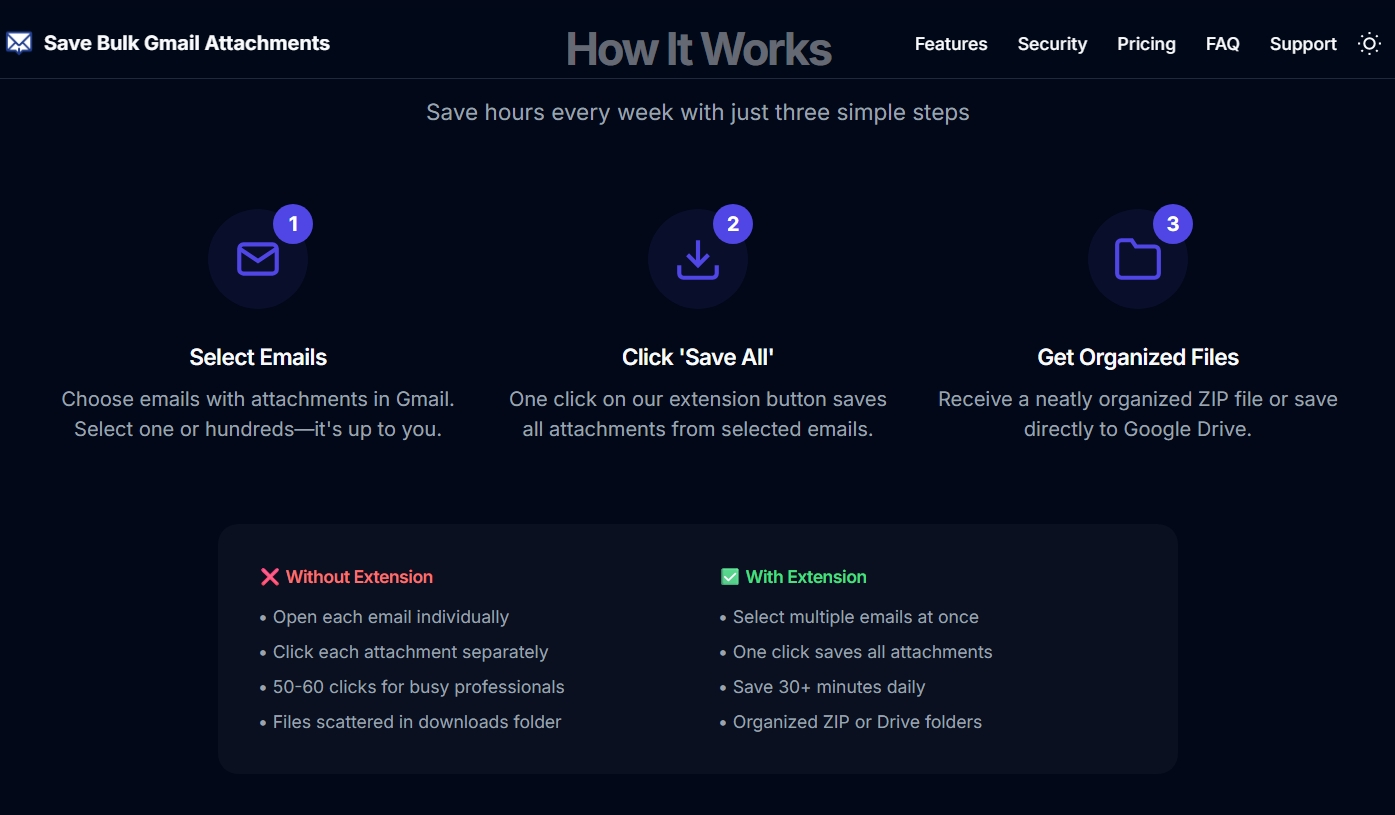
Task: Navigate to the Security section
Action: [1052, 44]
